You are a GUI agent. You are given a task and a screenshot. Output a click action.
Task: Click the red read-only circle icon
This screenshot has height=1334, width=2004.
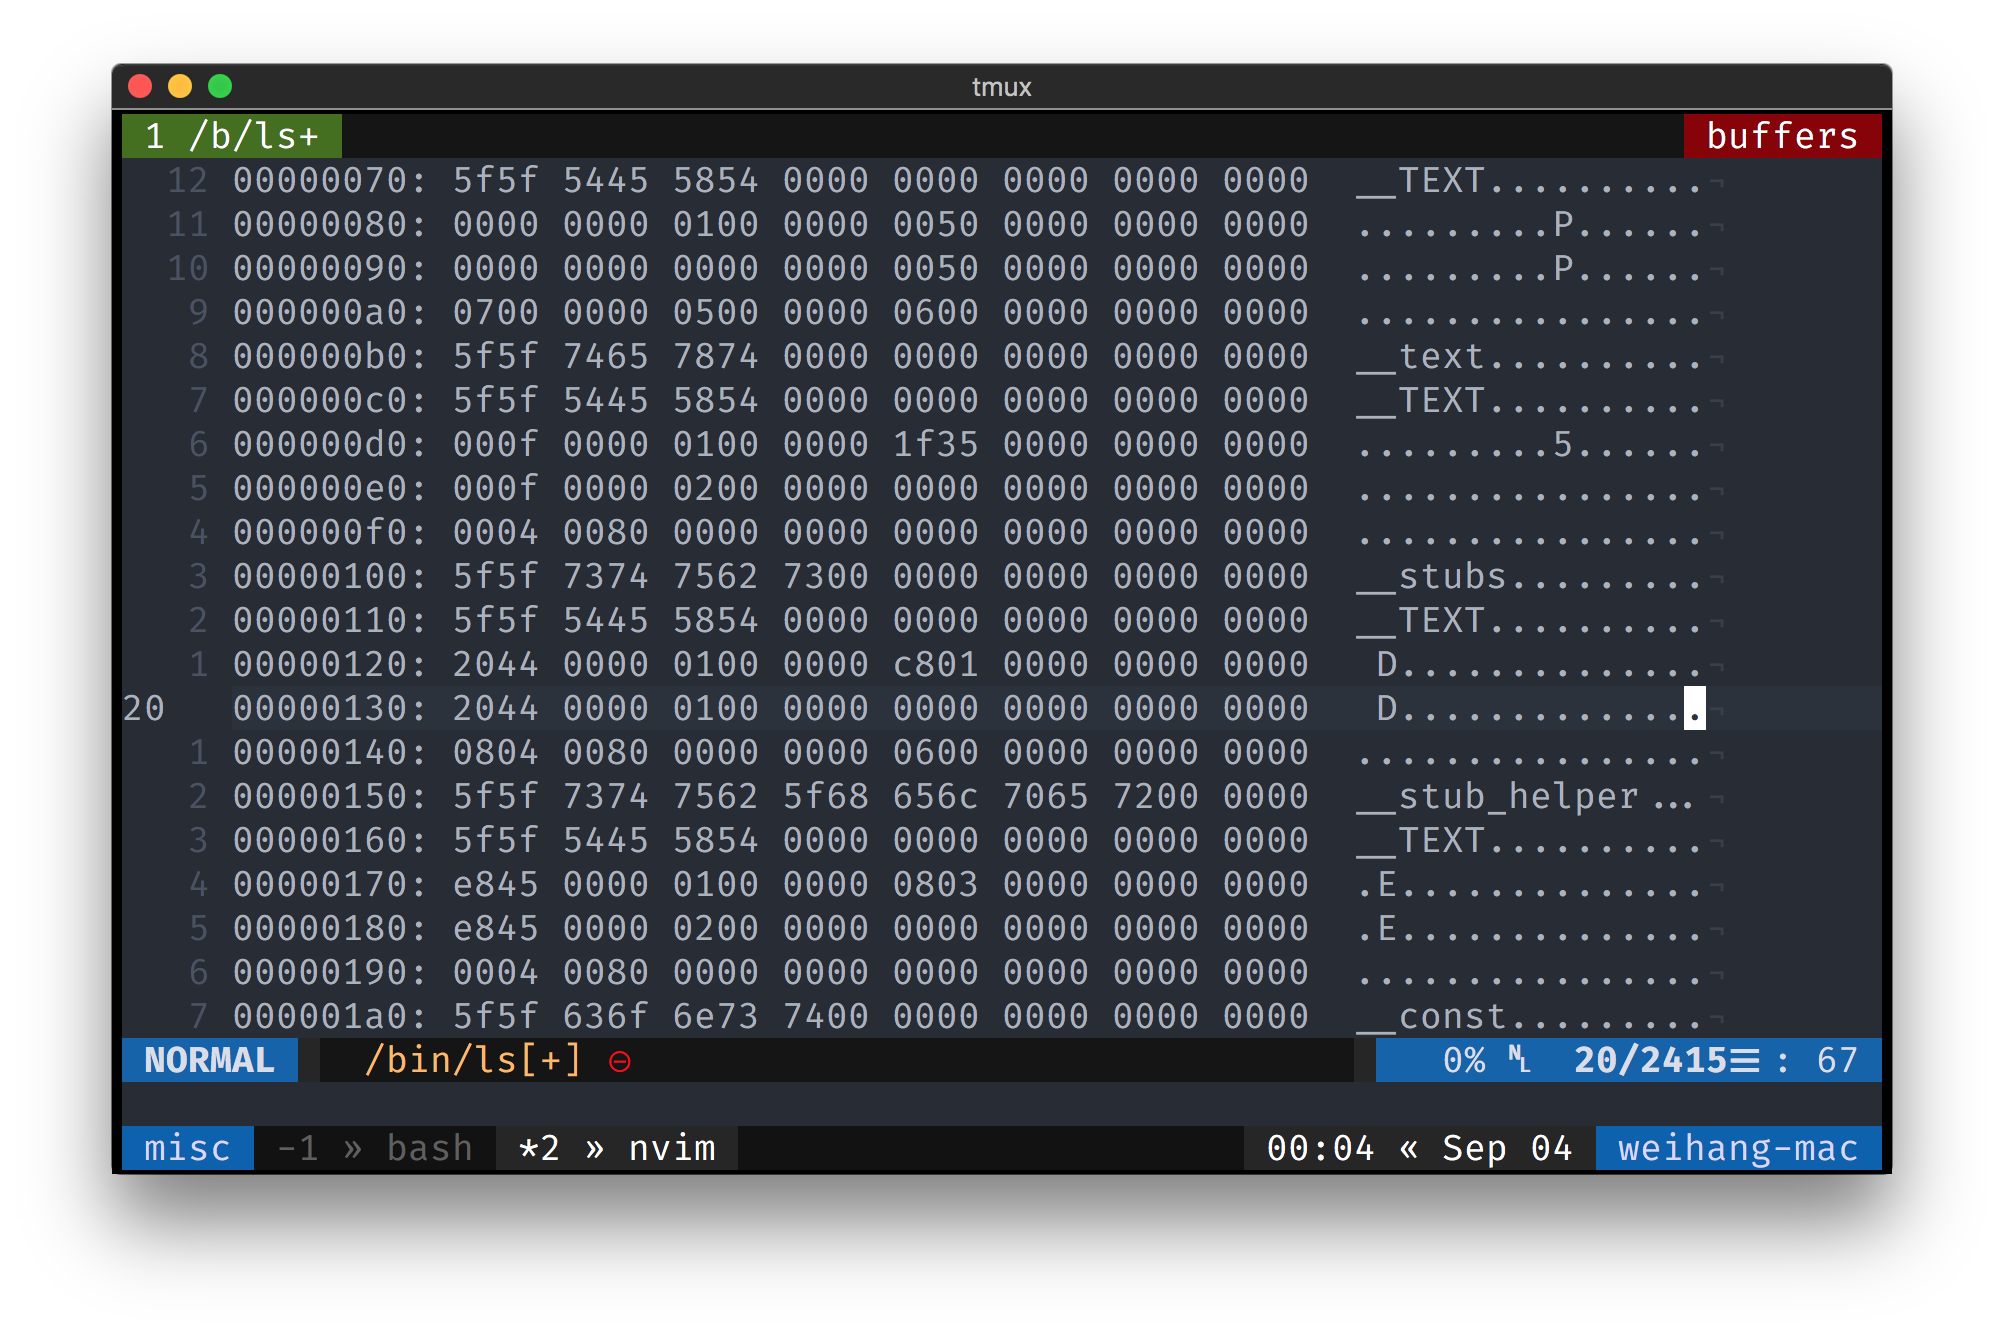620,1061
